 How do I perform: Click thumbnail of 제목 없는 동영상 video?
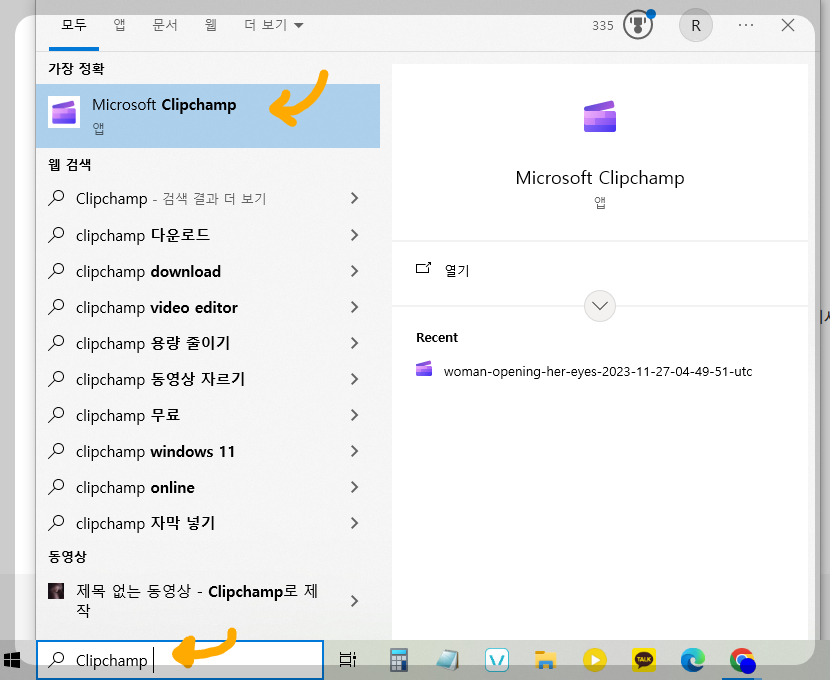(56, 591)
